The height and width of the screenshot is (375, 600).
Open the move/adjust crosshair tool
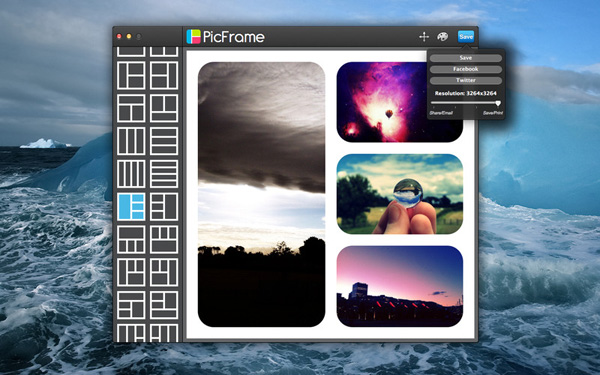(x=424, y=37)
